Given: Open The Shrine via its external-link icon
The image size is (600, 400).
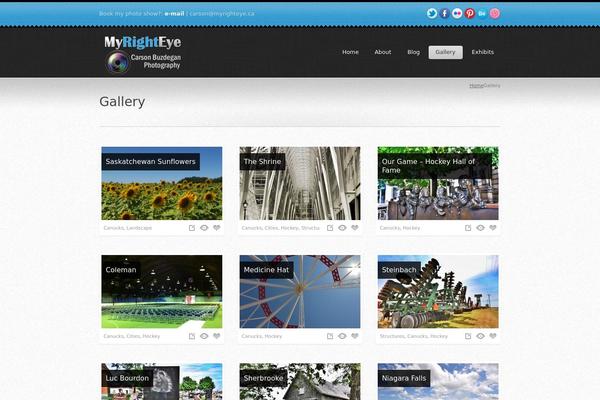Looking at the screenshot, I should tap(330, 228).
